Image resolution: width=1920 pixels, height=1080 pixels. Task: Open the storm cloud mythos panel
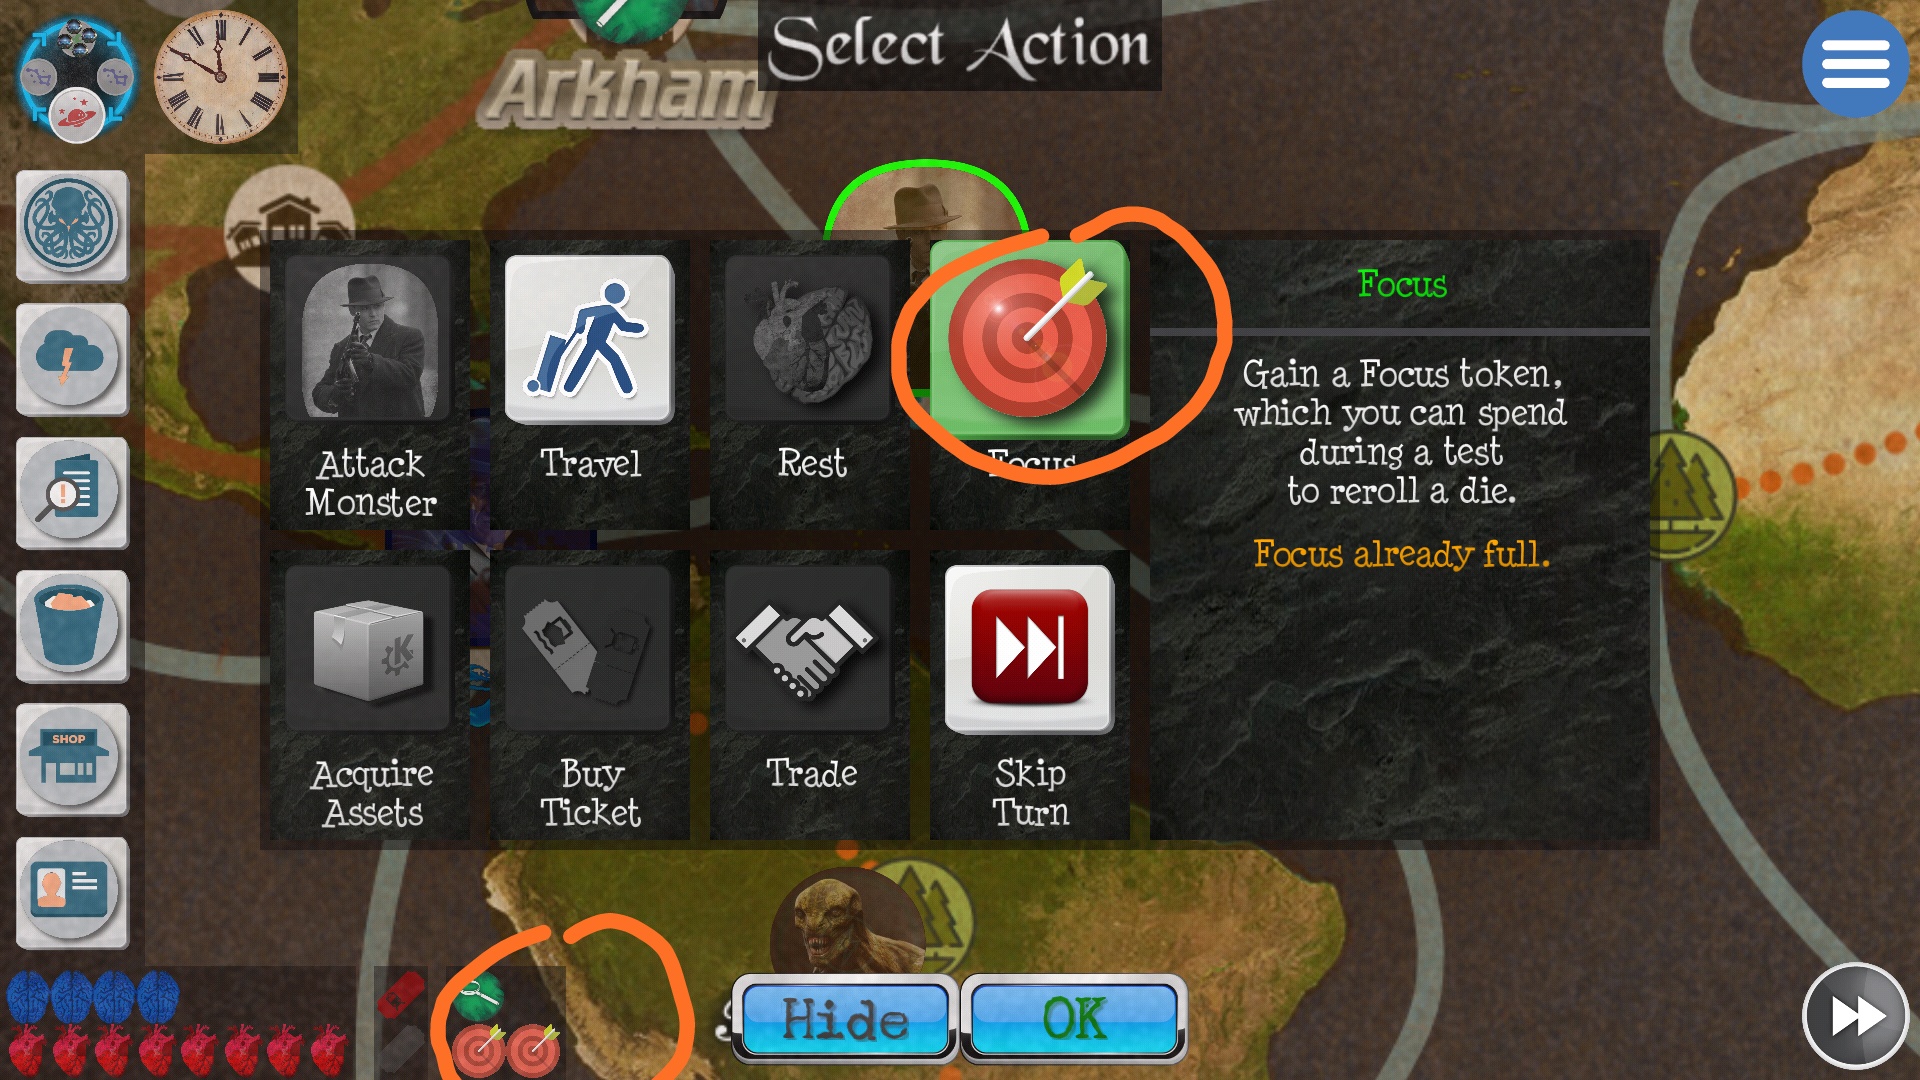click(x=72, y=359)
